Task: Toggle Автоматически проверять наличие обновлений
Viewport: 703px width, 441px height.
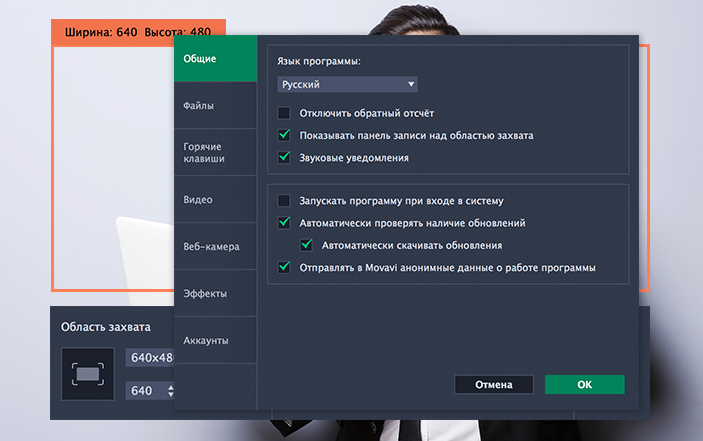Action: (285, 223)
